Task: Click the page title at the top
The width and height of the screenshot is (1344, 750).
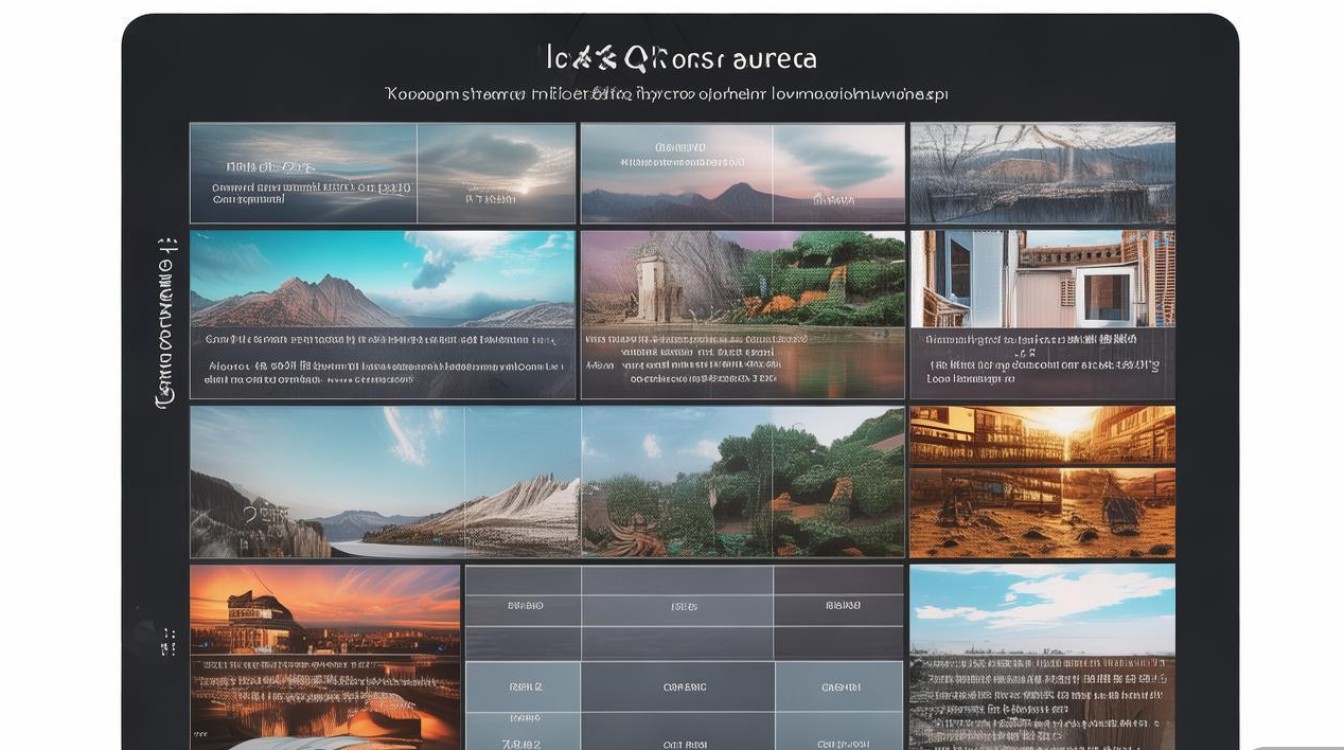Action: click(x=681, y=59)
